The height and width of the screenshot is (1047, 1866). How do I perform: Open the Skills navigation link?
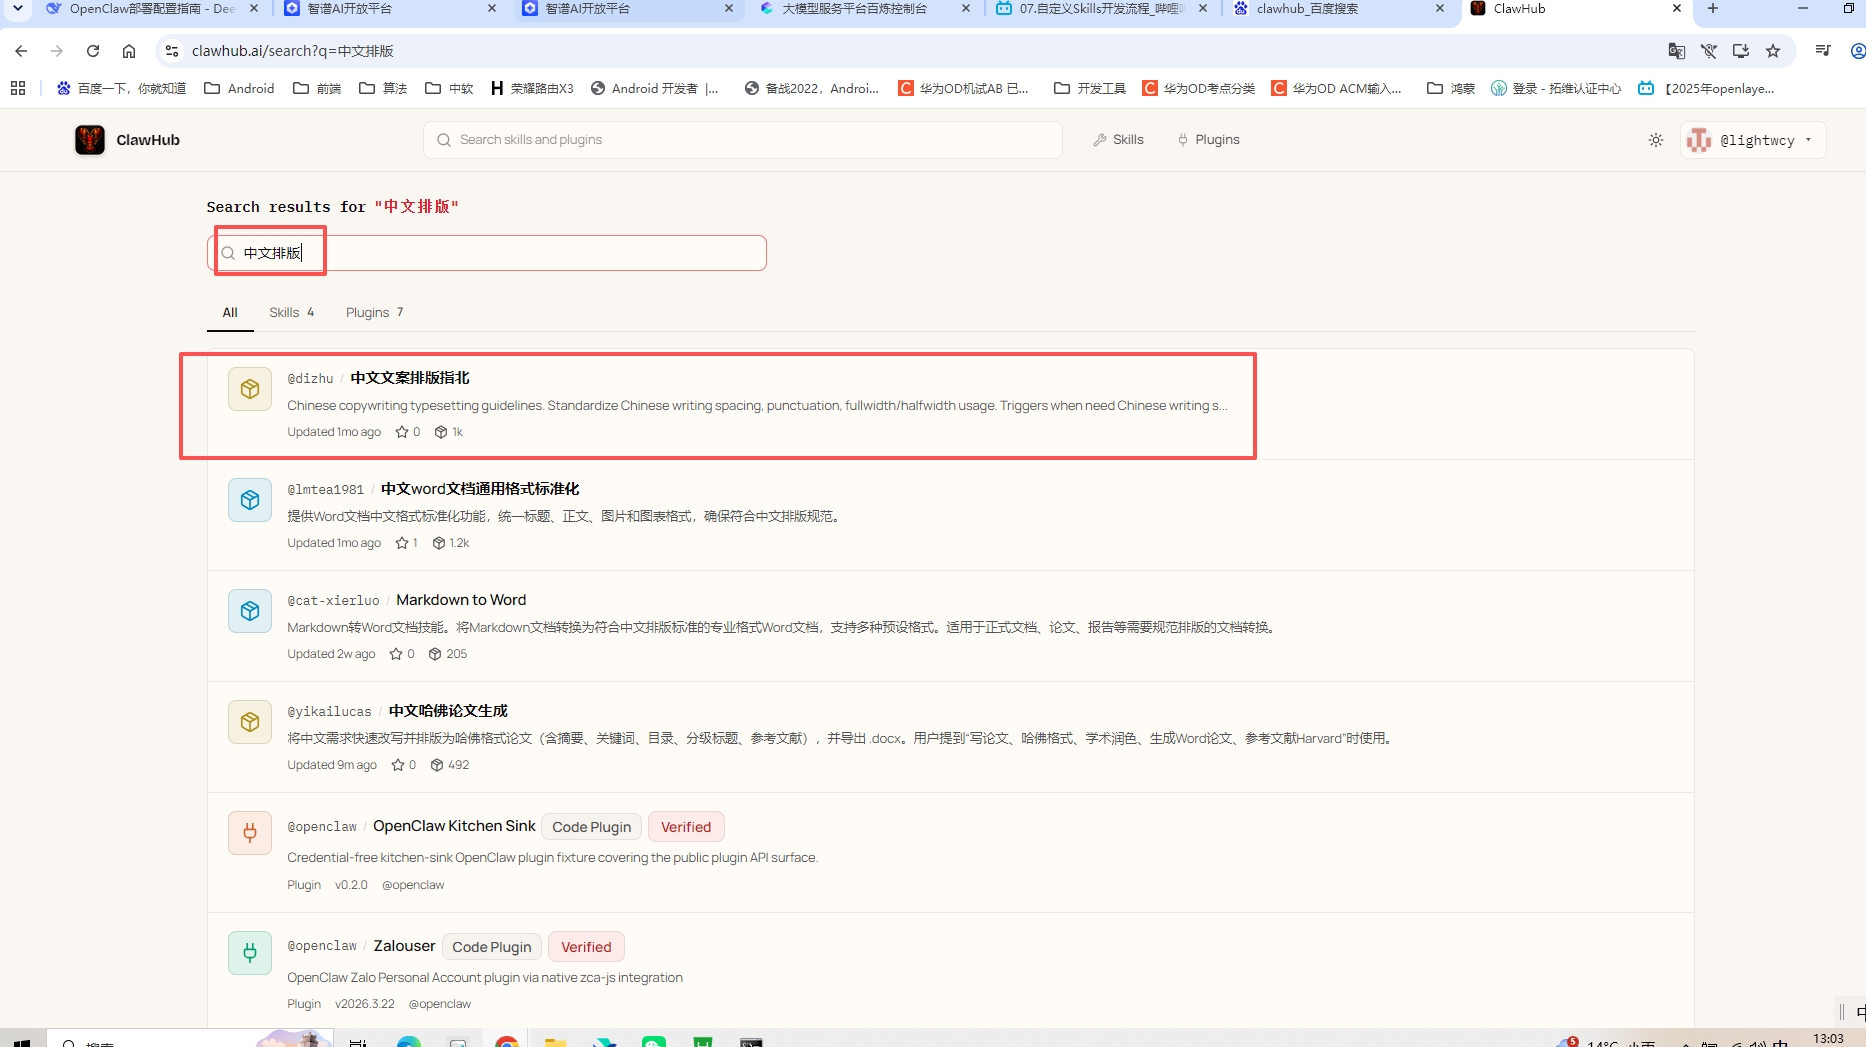click(1118, 140)
